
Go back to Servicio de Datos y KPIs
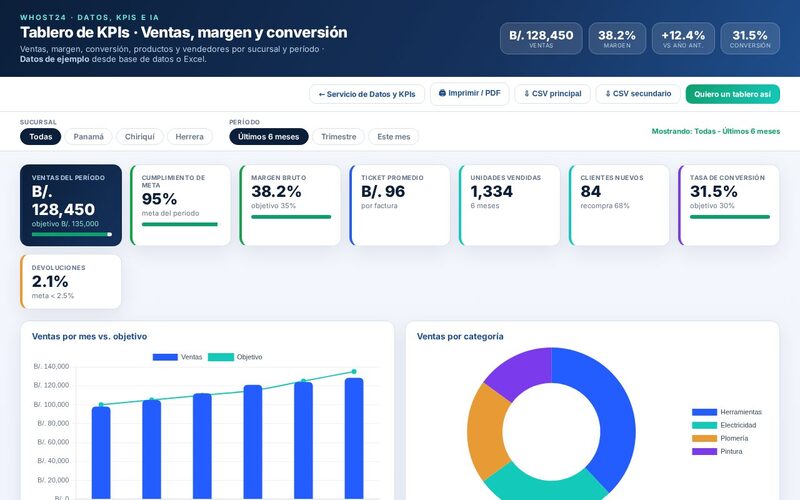[367, 94]
